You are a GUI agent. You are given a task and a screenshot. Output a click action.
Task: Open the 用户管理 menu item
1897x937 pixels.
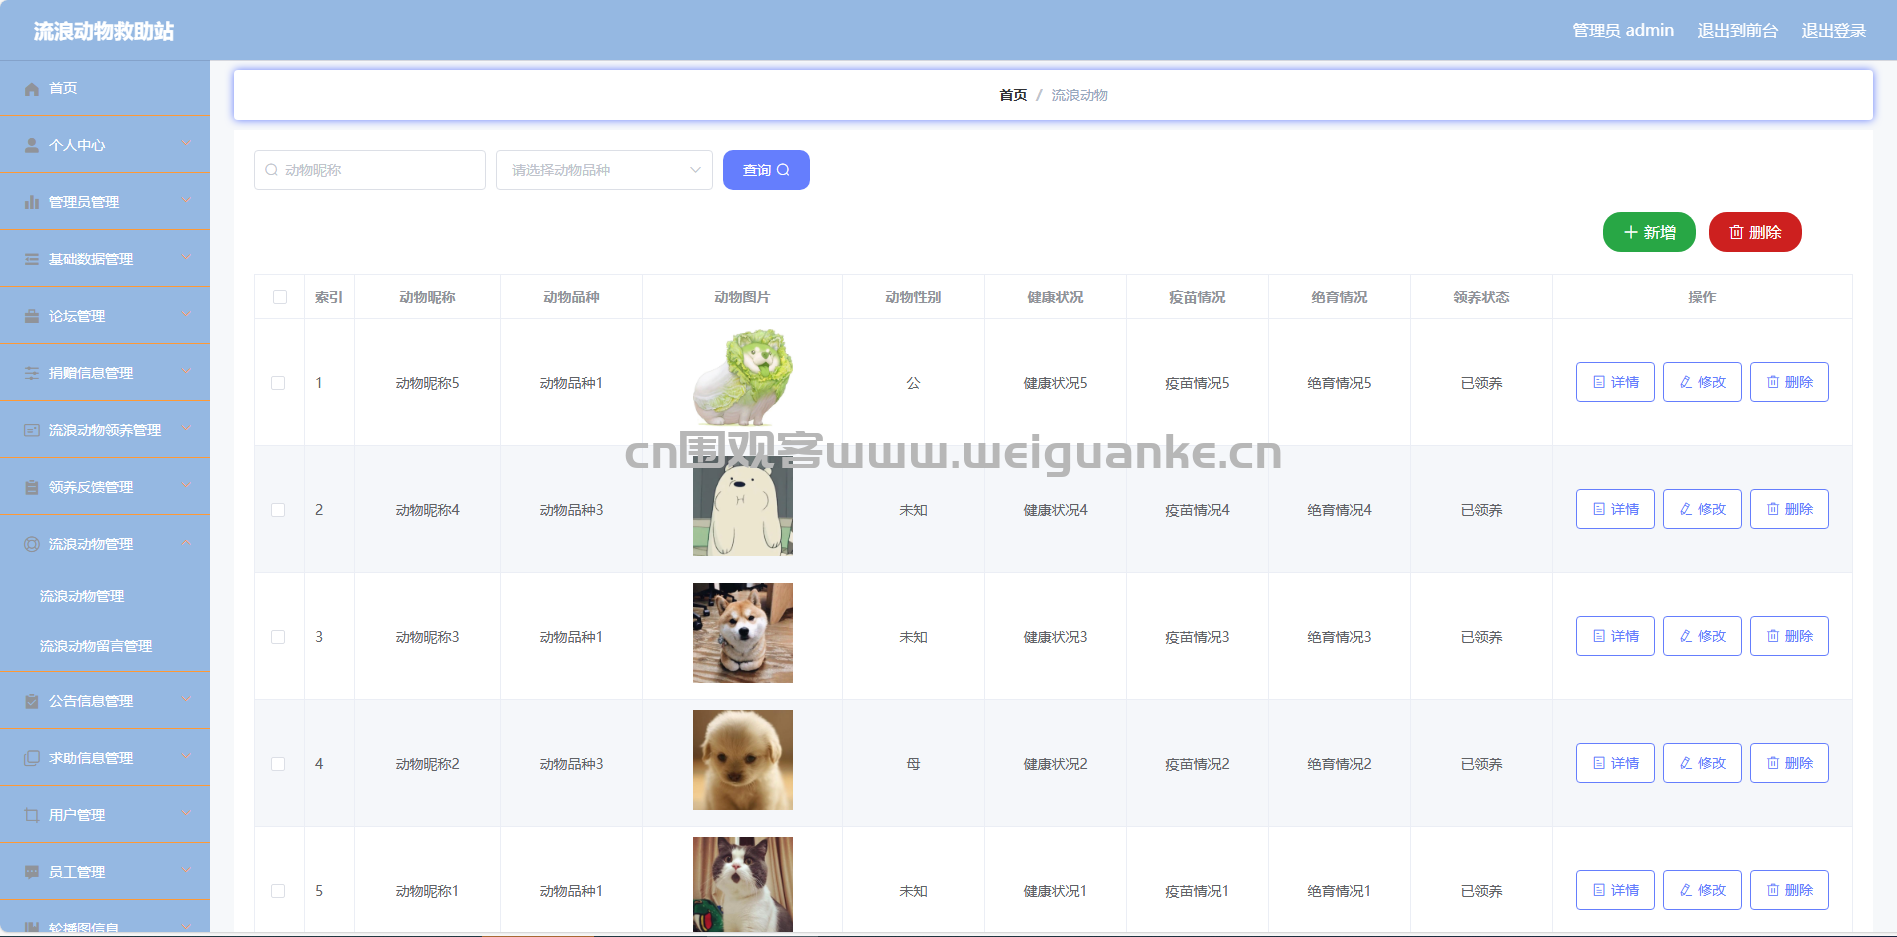105,816
